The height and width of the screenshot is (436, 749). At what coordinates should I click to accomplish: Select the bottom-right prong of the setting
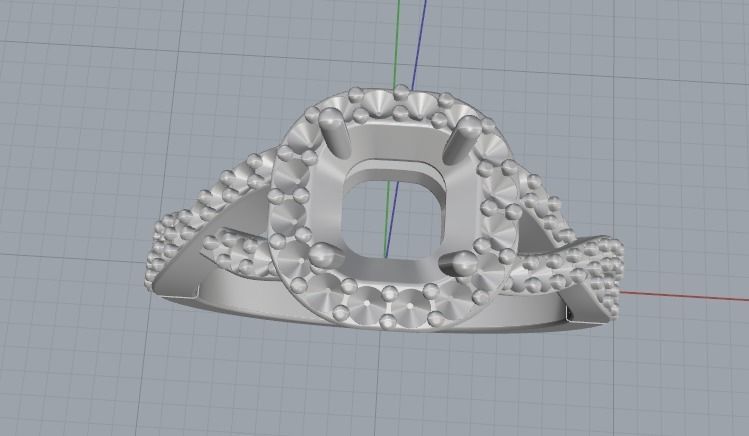(458, 264)
